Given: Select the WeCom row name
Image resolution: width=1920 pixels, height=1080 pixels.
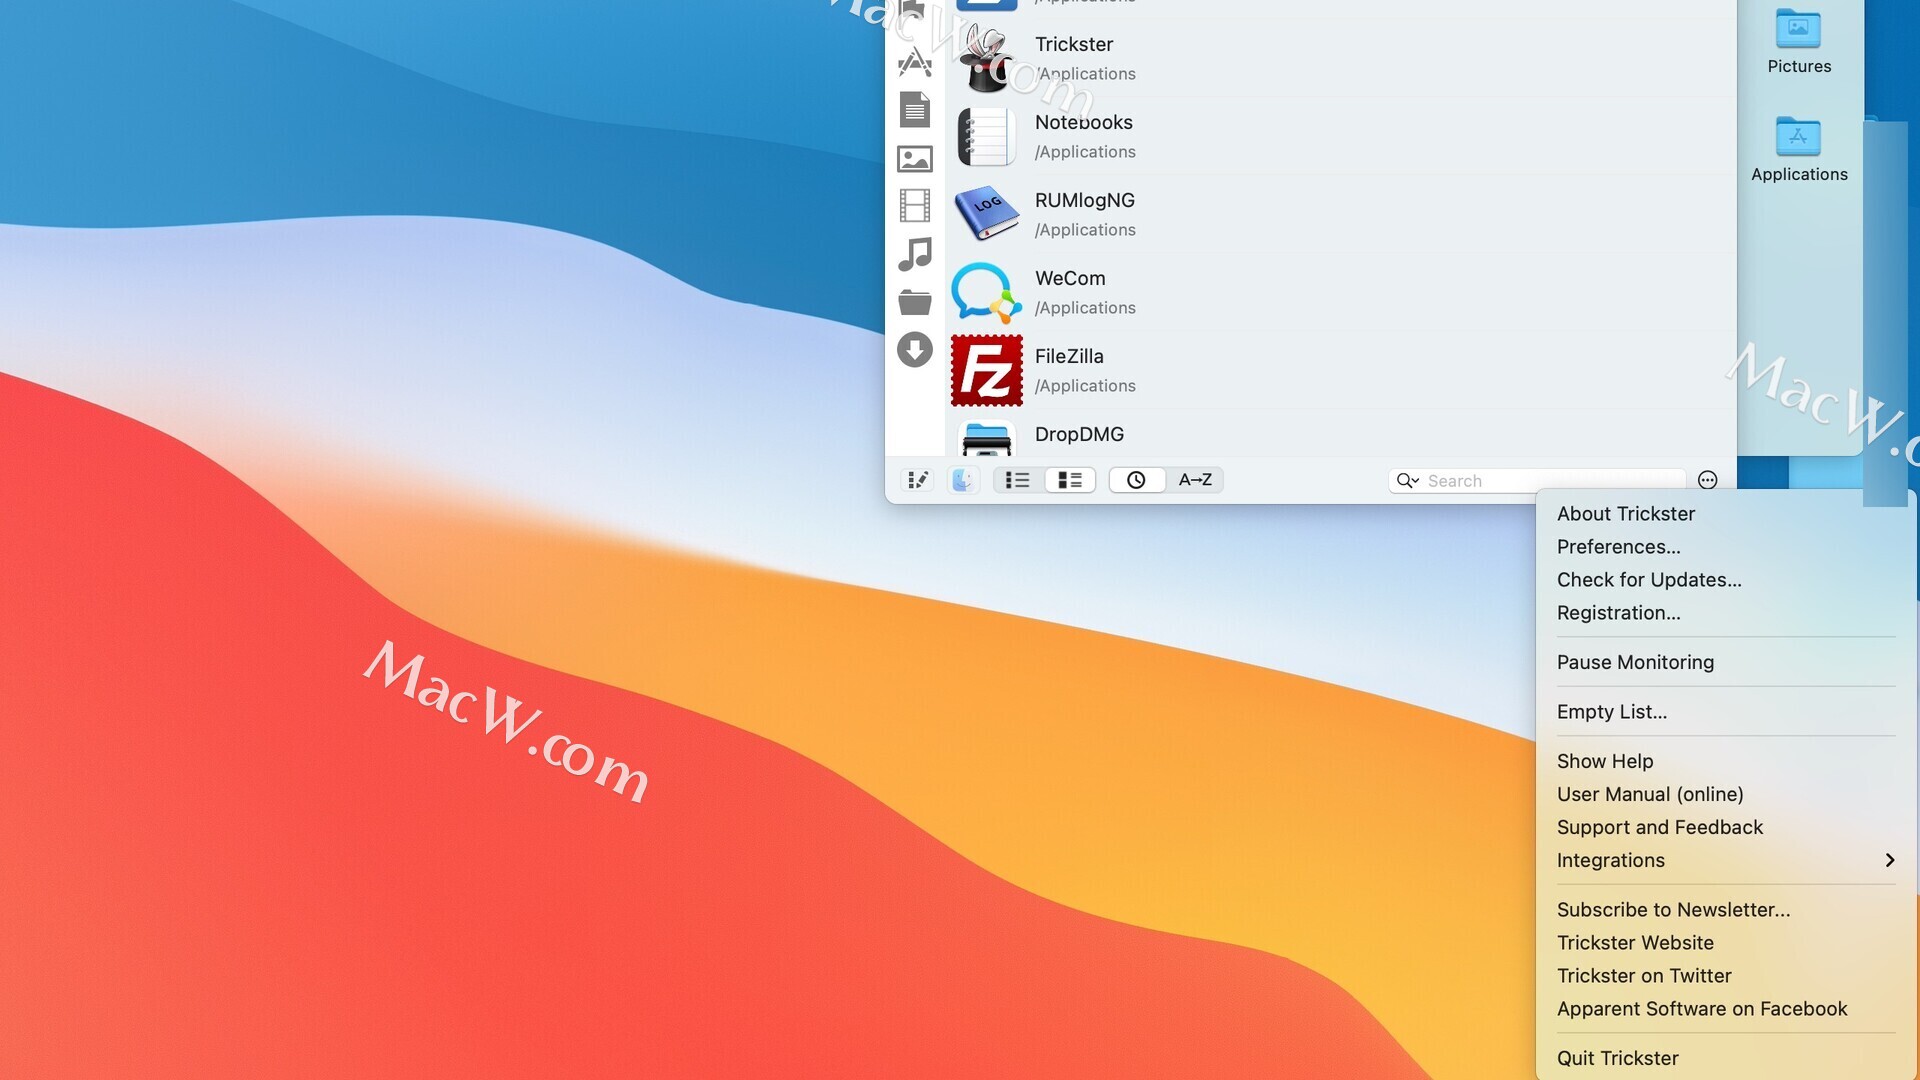Looking at the screenshot, I should pos(1070,278).
